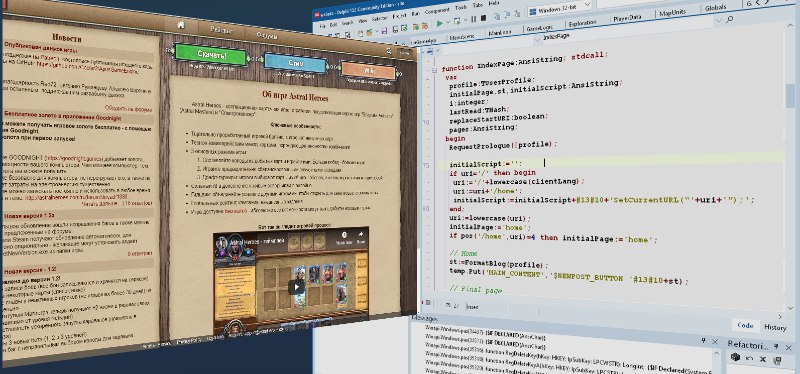The width and height of the screenshot is (800, 374).
Task: Open the Project menu in Delphi
Action: coord(399,16)
